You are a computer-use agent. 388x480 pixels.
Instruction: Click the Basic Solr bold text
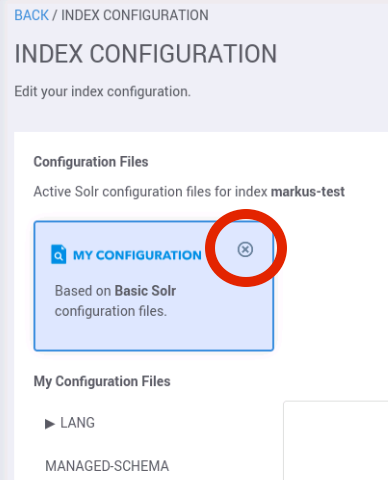click(145, 291)
